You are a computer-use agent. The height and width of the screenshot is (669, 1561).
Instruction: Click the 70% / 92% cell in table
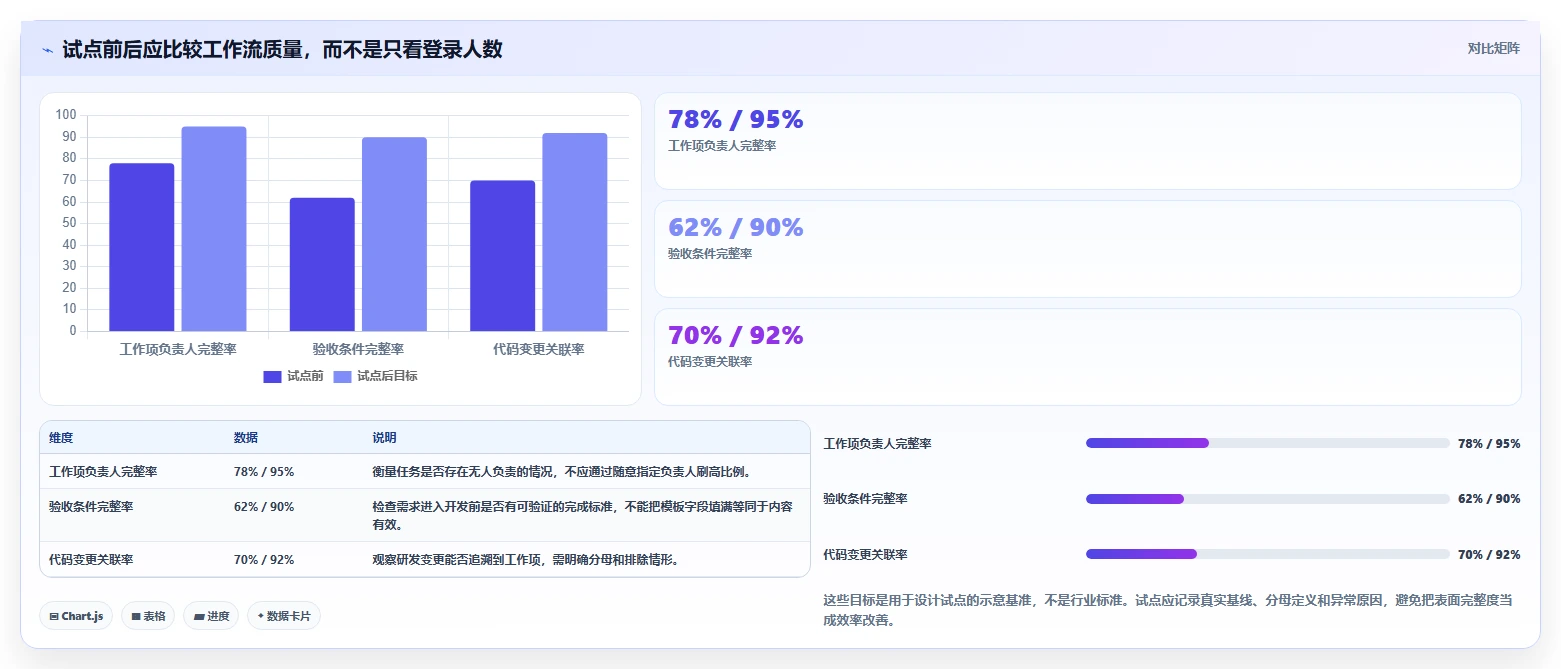(x=264, y=560)
